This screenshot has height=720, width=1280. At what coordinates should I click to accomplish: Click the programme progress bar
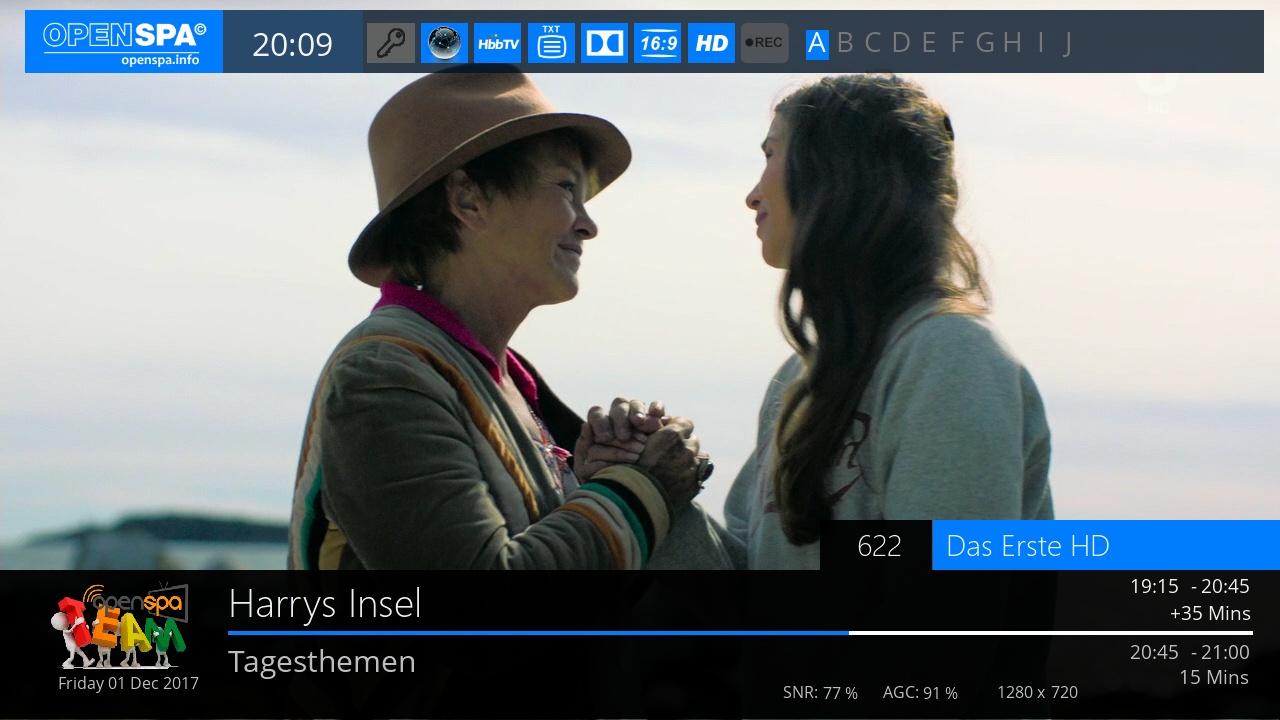point(740,633)
